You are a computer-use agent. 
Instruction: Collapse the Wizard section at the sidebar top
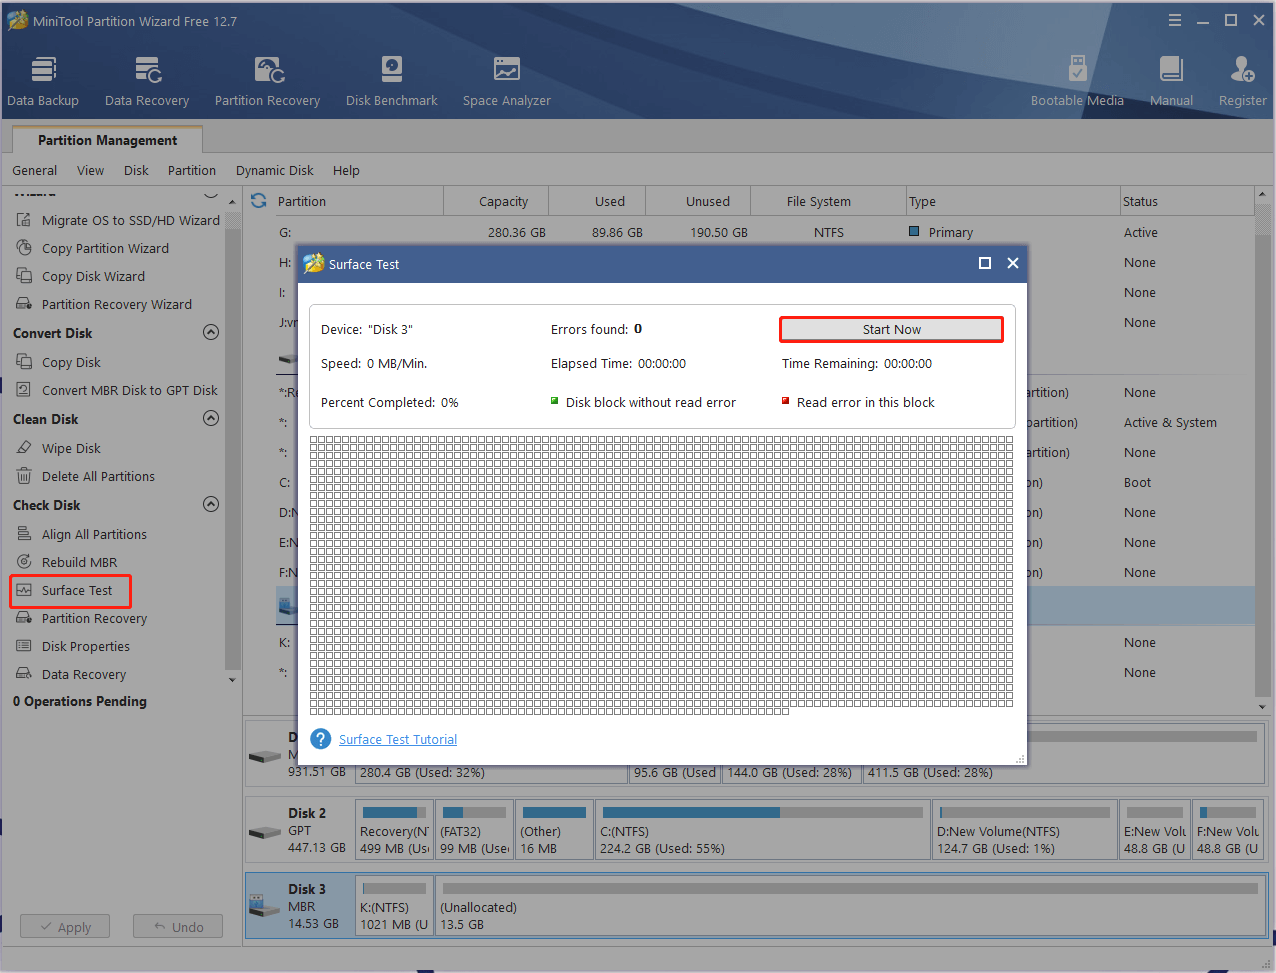pos(211,194)
